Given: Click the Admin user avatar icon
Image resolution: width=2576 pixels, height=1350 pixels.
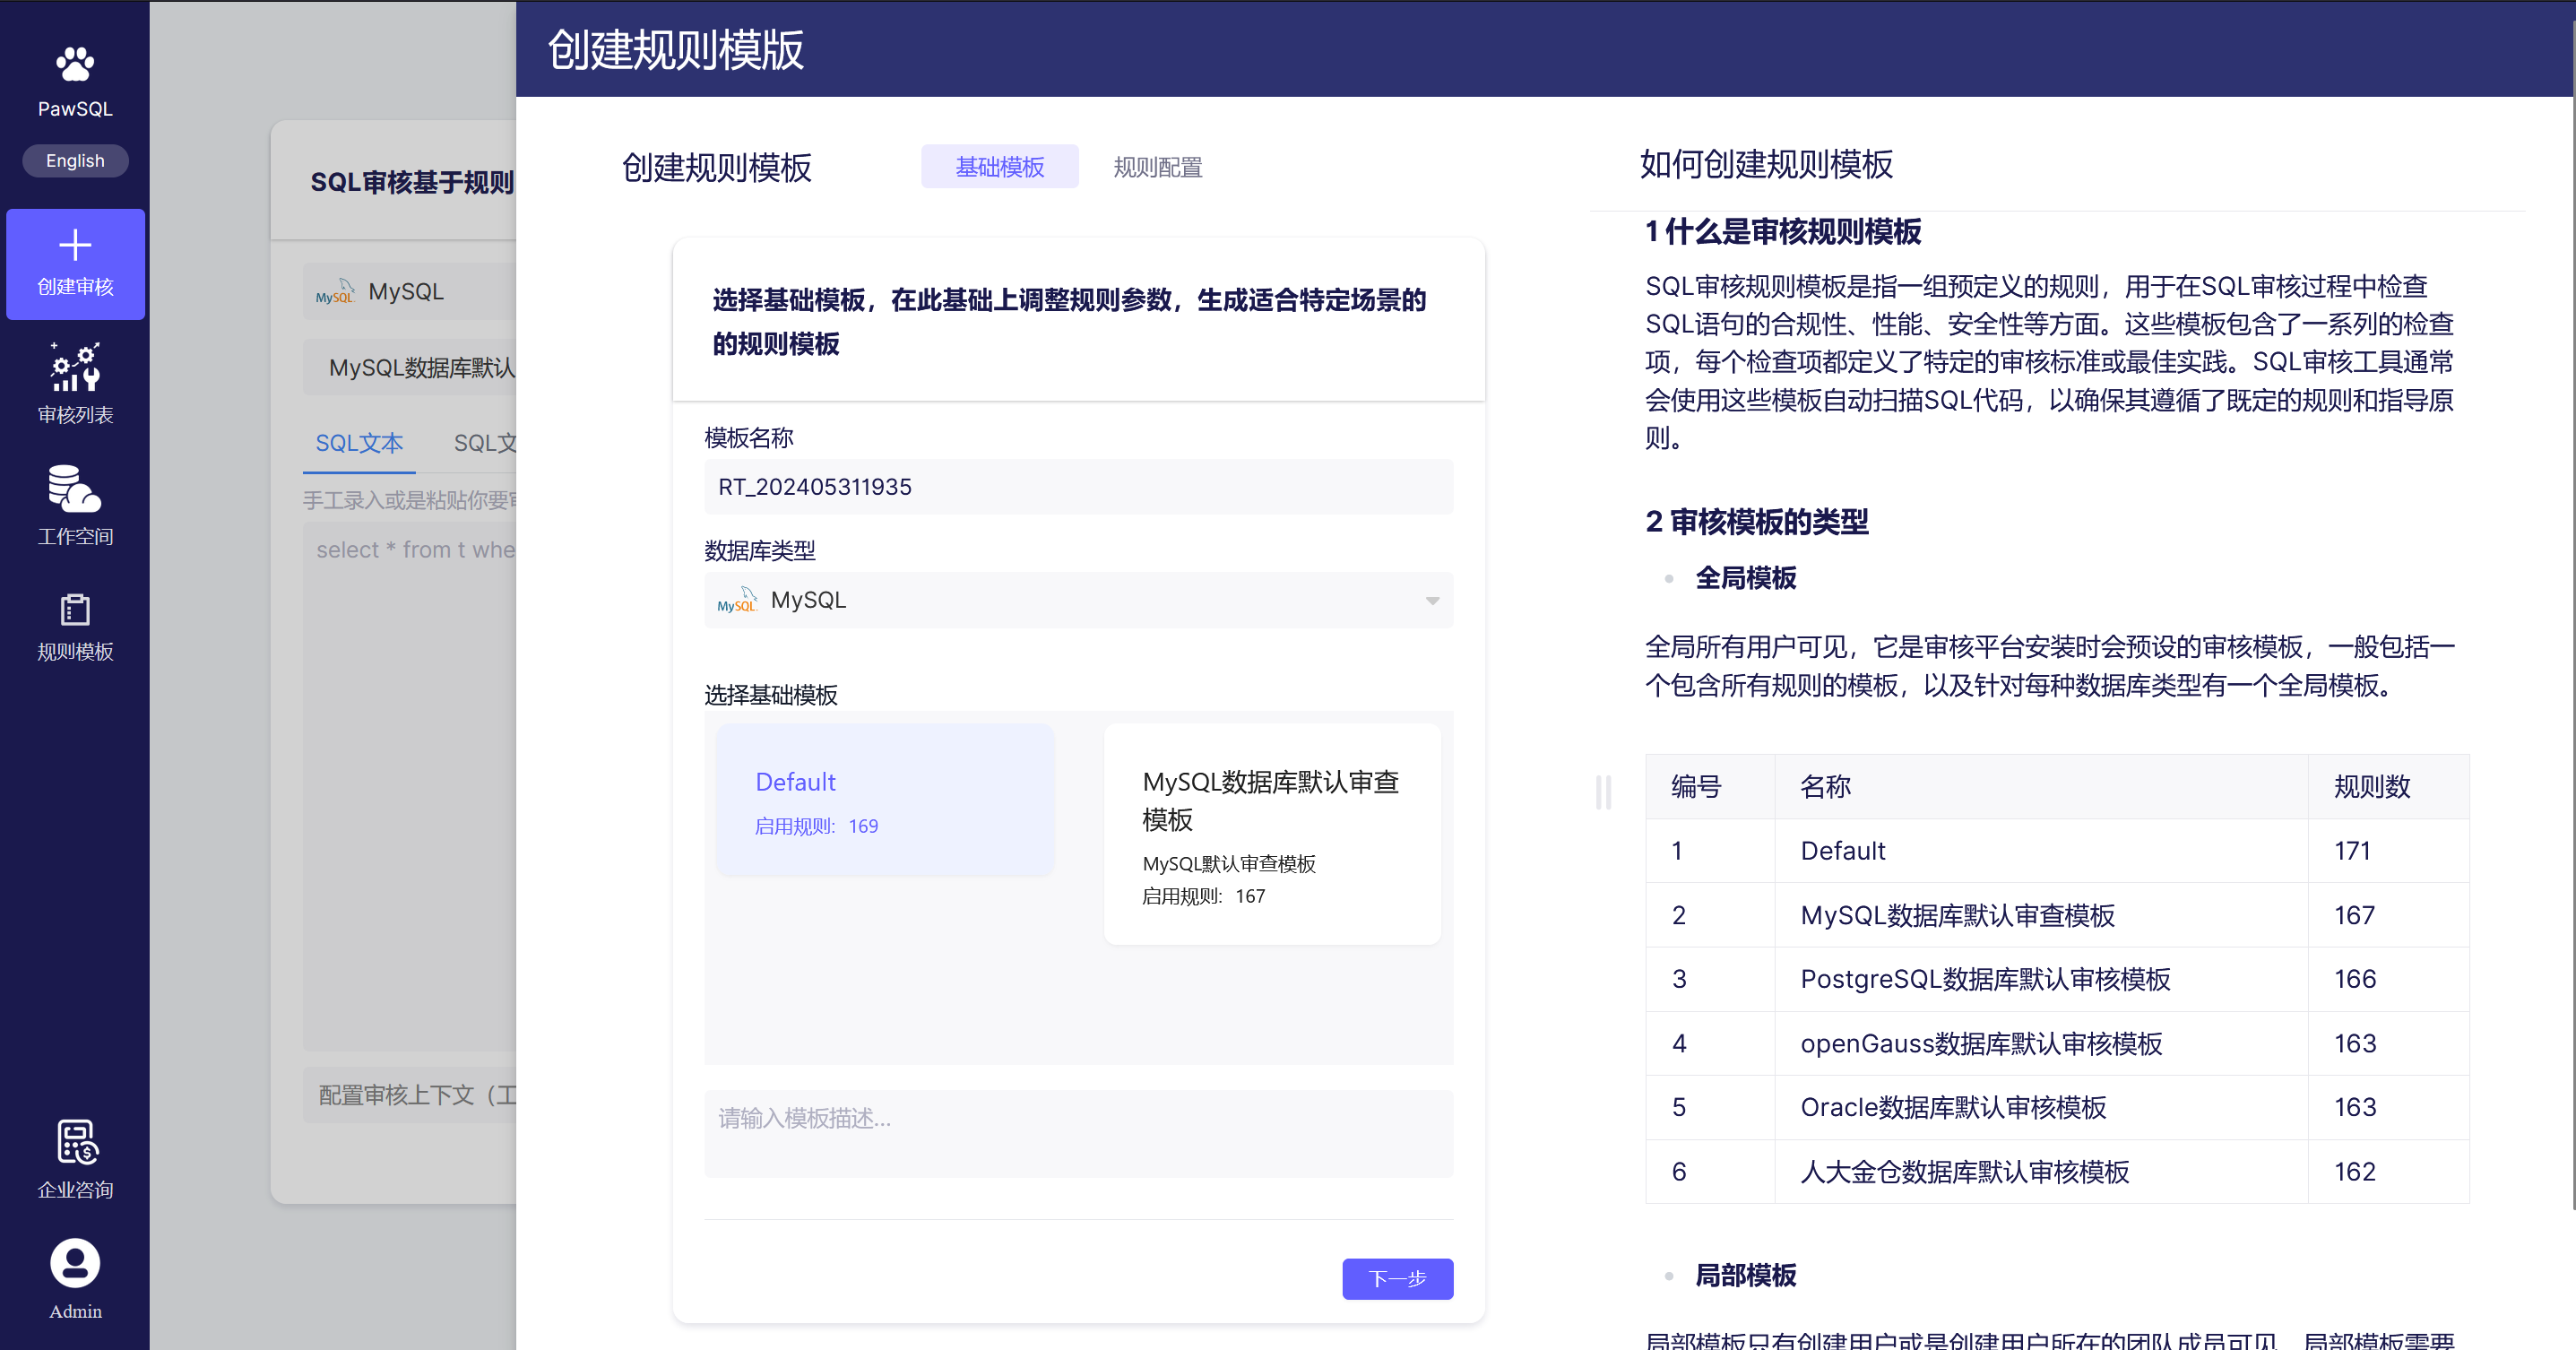Looking at the screenshot, I should click(75, 1263).
